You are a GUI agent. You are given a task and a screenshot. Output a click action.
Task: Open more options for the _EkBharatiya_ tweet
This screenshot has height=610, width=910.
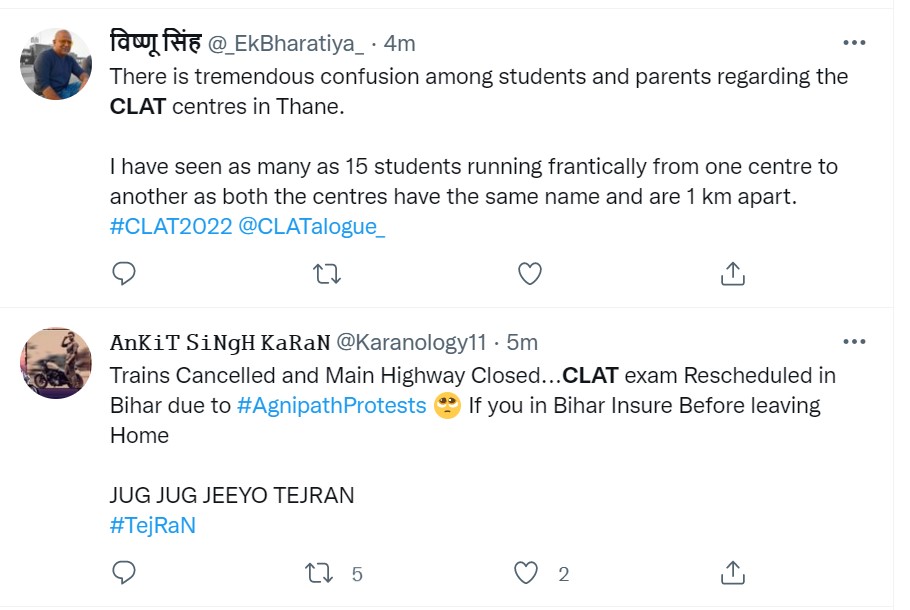tap(854, 43)
